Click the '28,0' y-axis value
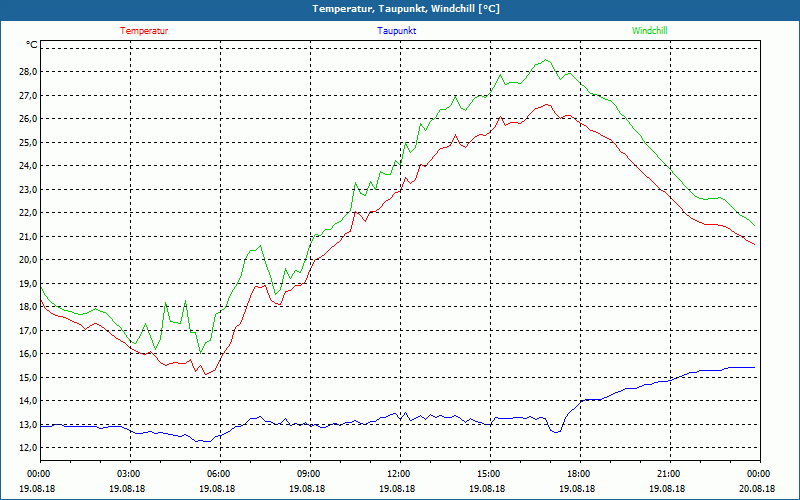Viewport: 800px width, 500px height. (x=28, y=72)
